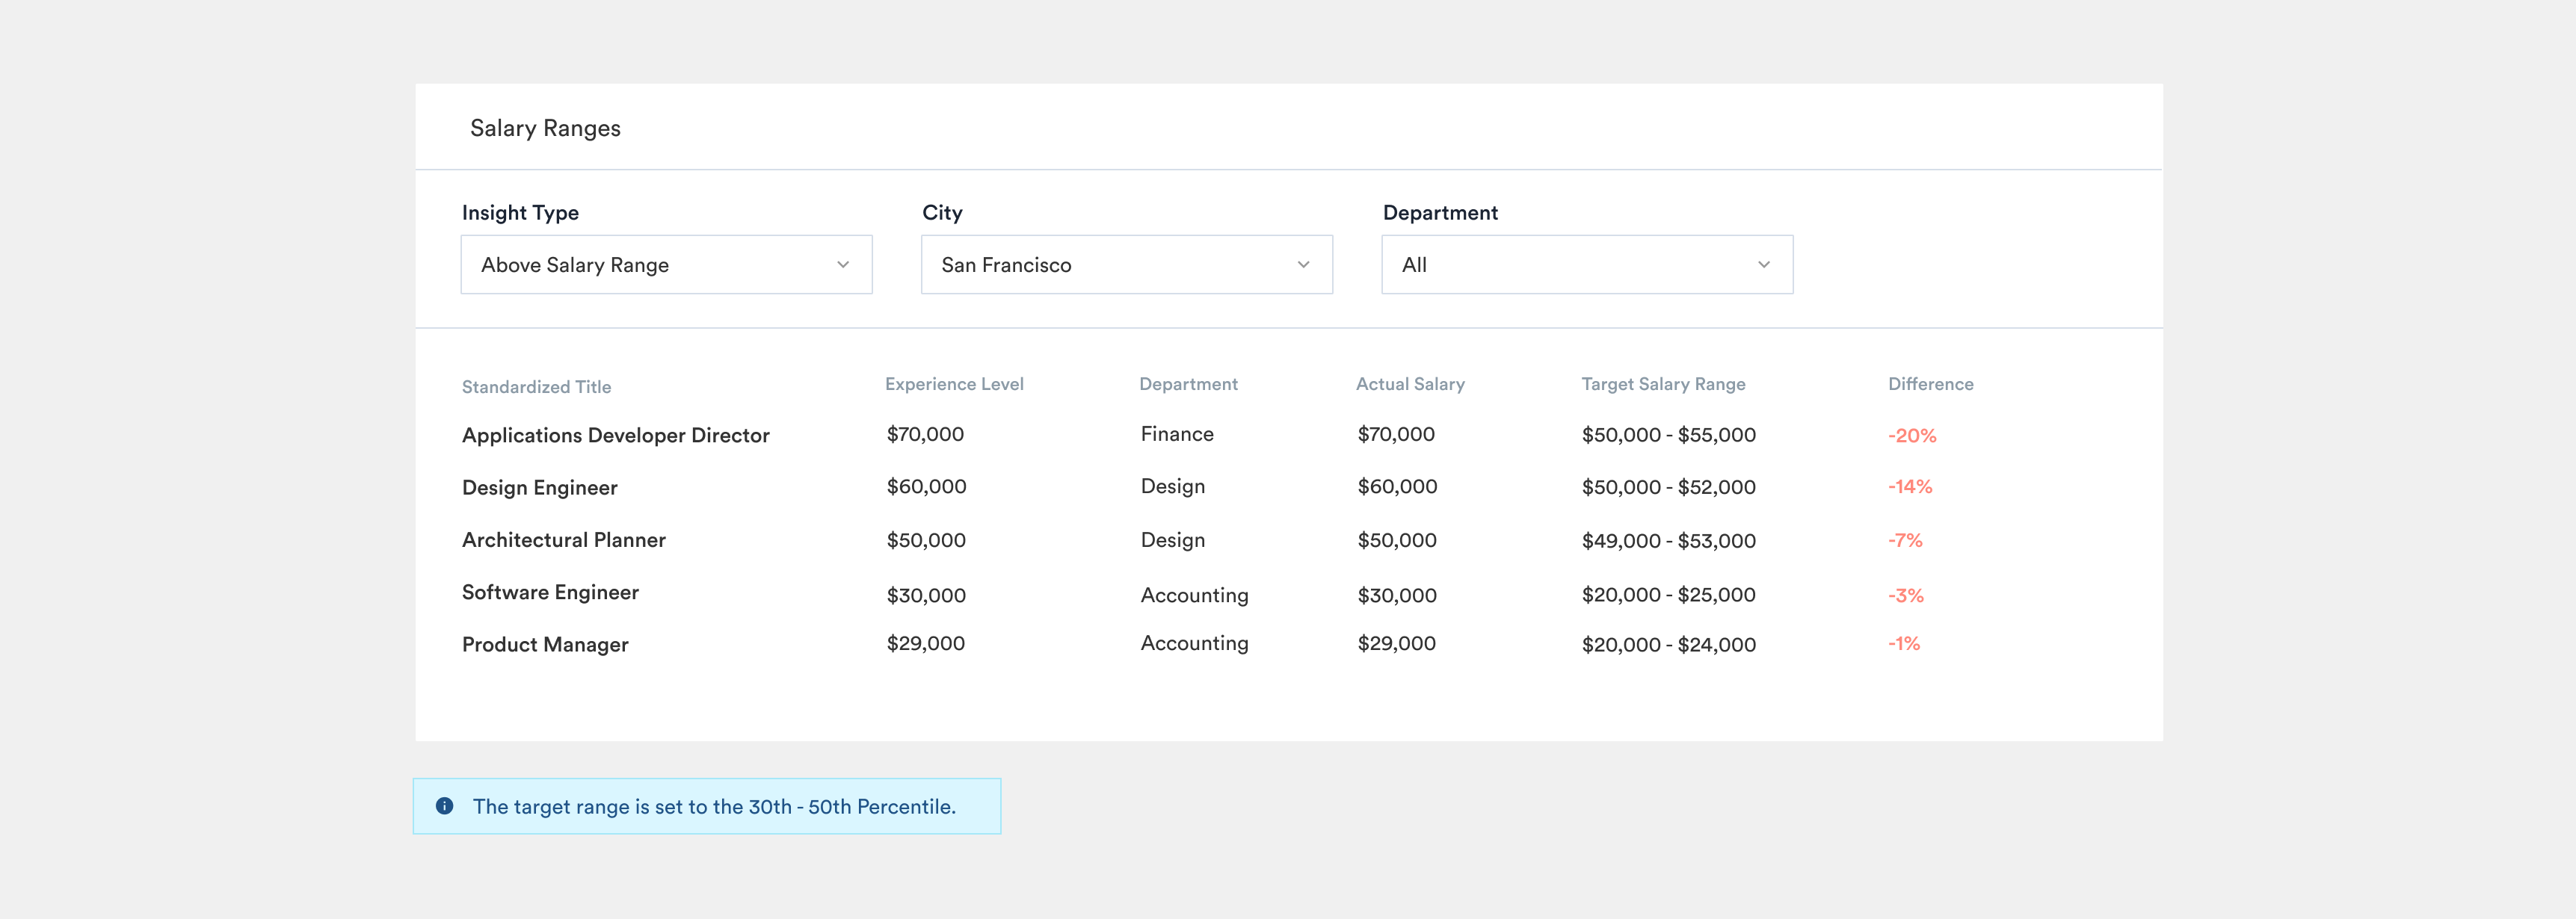Click the -1% difference value
Image resolution: width=2576 pixels, height=919 pixels.
[x=1904, y=644]
